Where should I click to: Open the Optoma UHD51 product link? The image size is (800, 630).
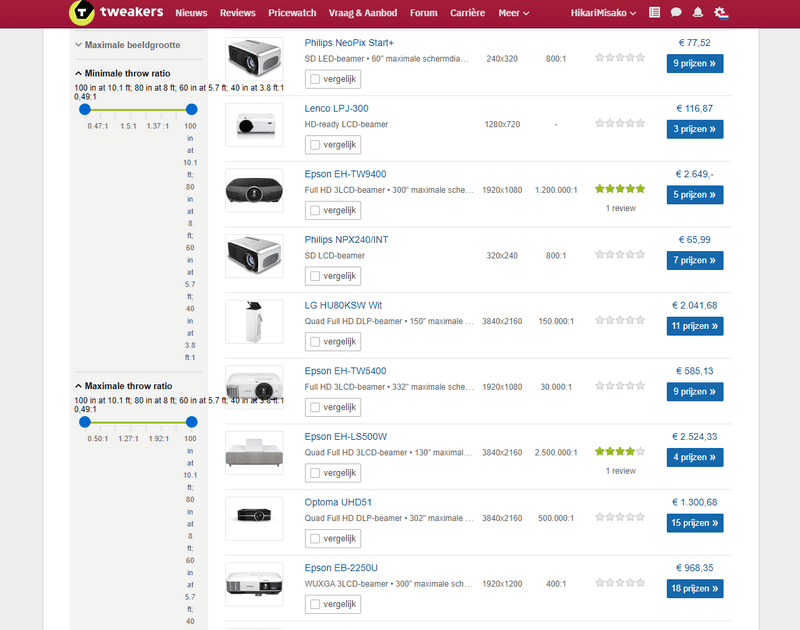point(338,502)
